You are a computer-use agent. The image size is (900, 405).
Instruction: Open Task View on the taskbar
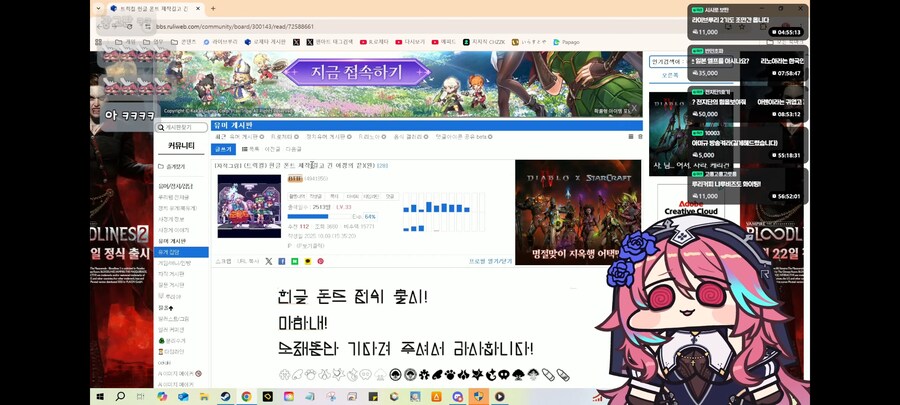pyautogui.click(x=141, y=396)
